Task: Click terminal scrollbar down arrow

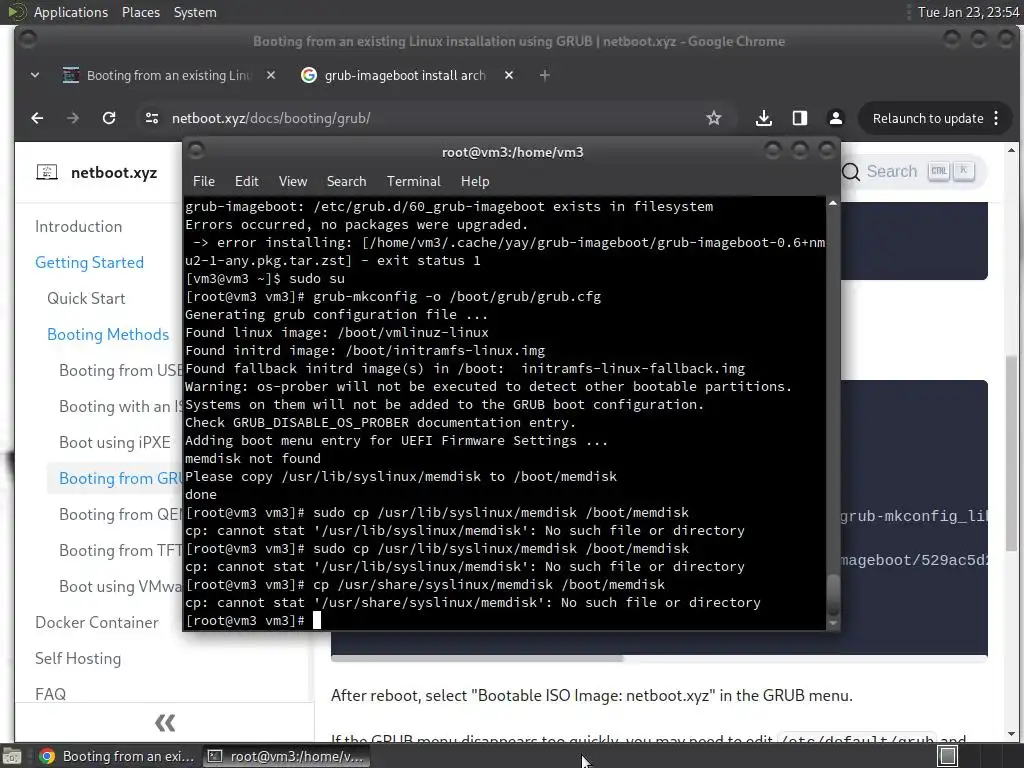Action: [x=833, y=623]
